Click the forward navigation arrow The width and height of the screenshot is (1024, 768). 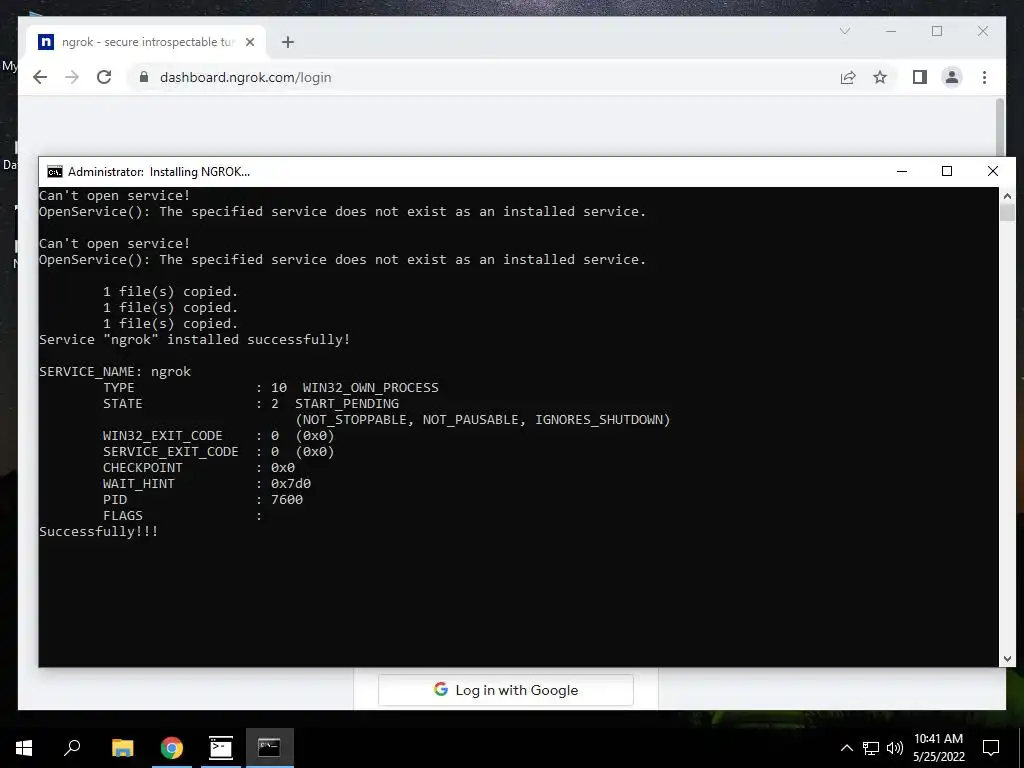click(x=72, y=77)
